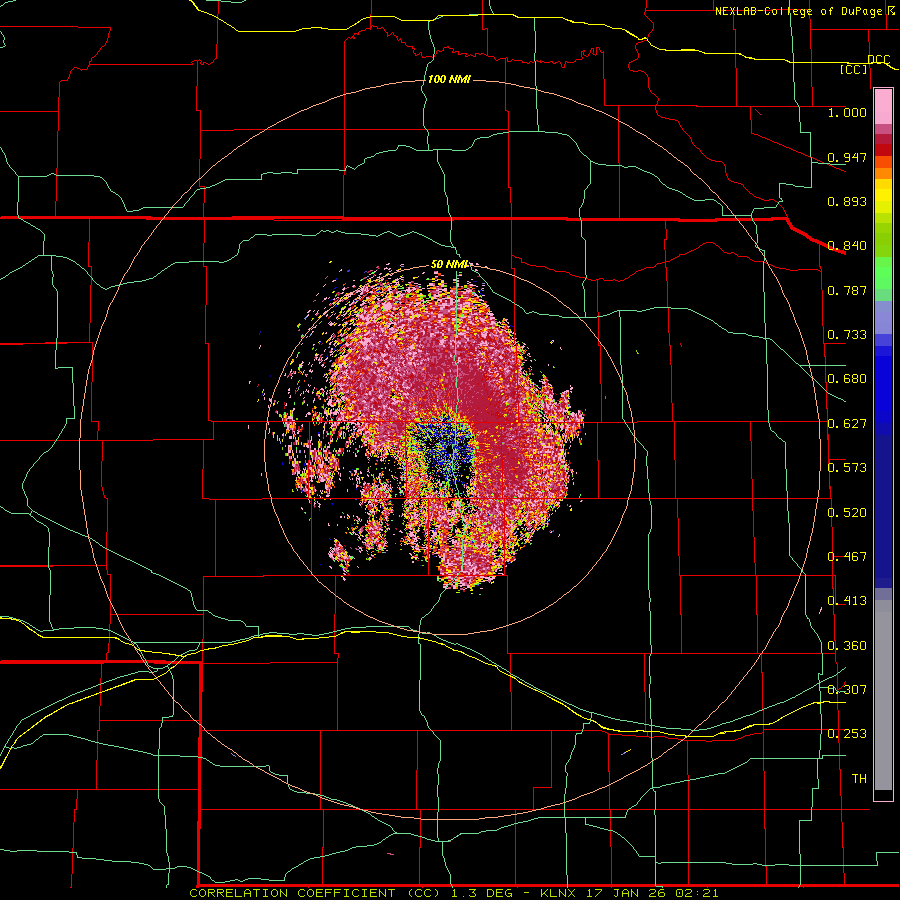Click the TH threshold label
Viewport: 900px width, 900px height.
tap(859, 779)
